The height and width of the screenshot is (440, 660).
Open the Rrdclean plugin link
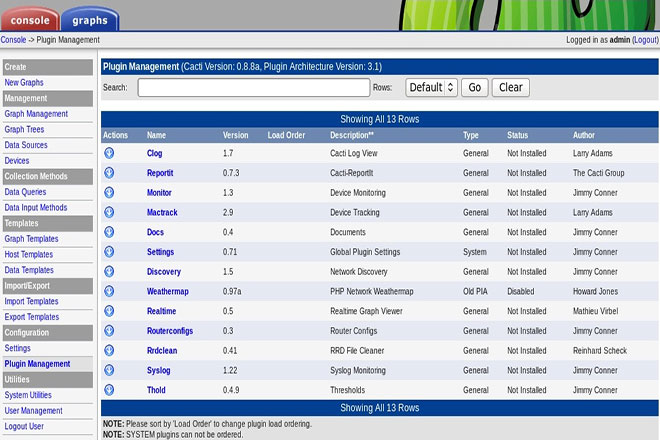pyautogui.click(x=162, y=351)
